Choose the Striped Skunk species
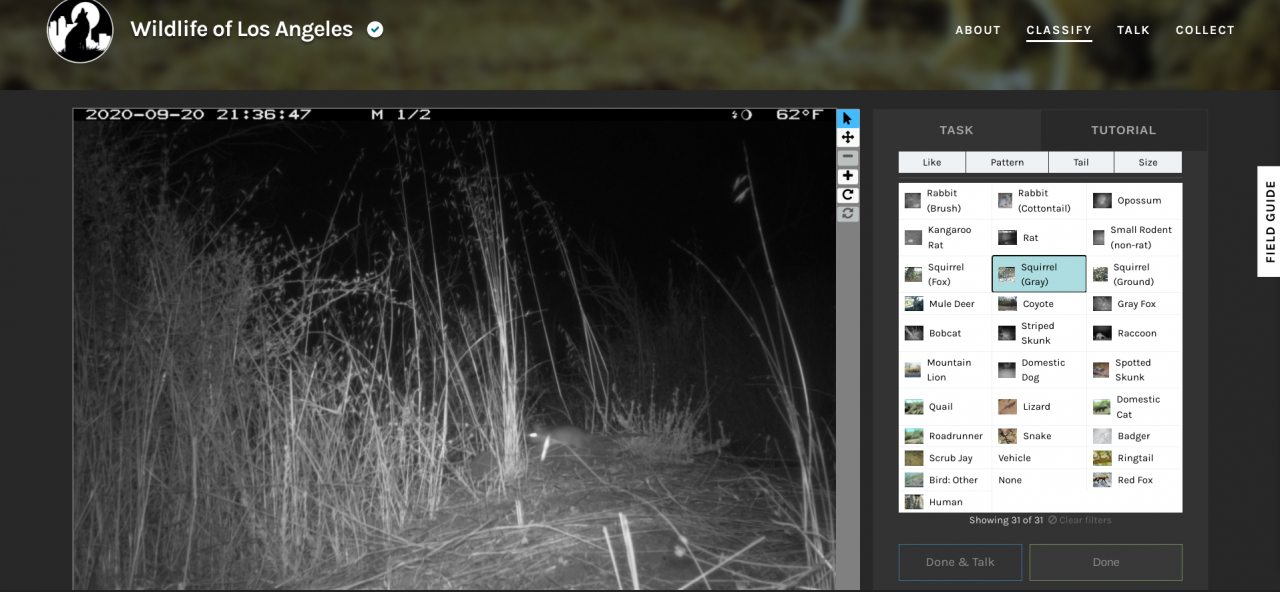The width and height of the screenshot is (1280, 592). tap(1039, 333)
